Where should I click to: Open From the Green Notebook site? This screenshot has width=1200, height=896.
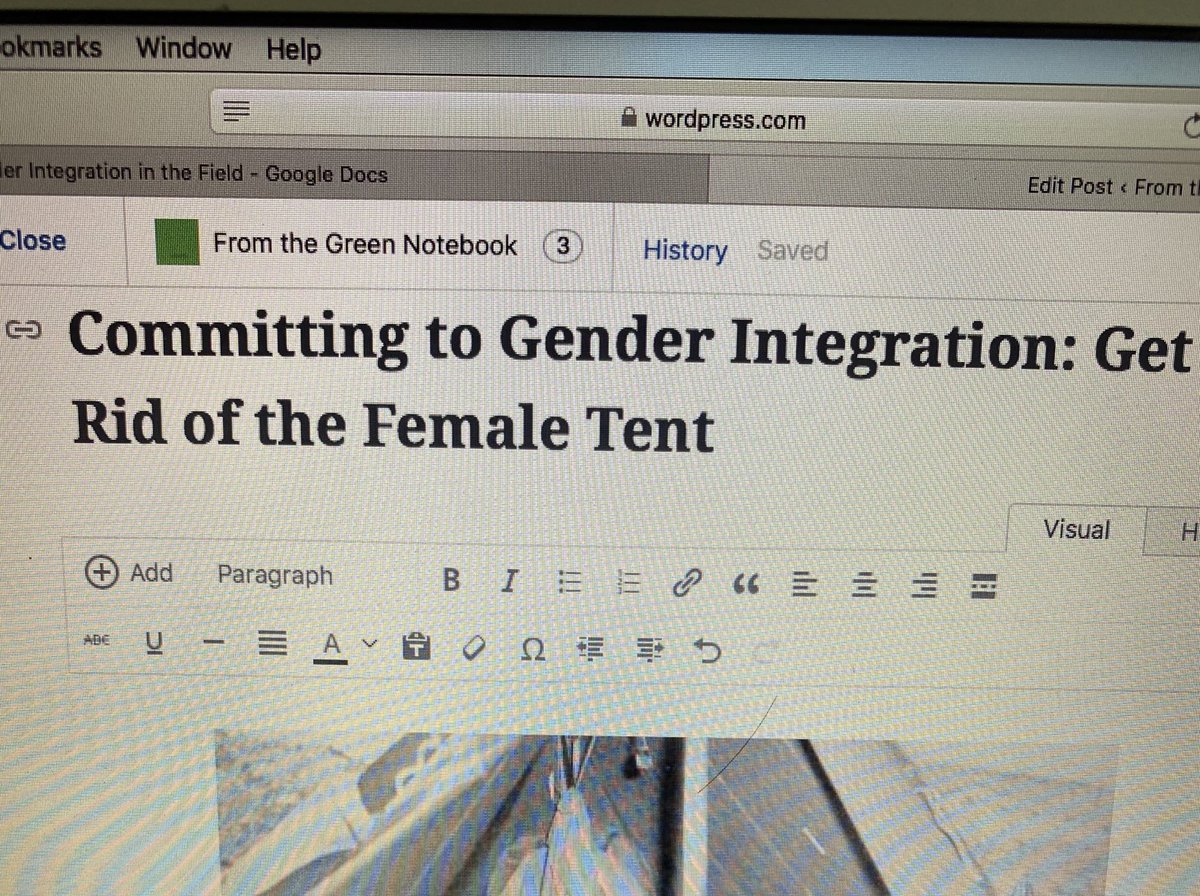pyautogui.click(x=365, y=245)
